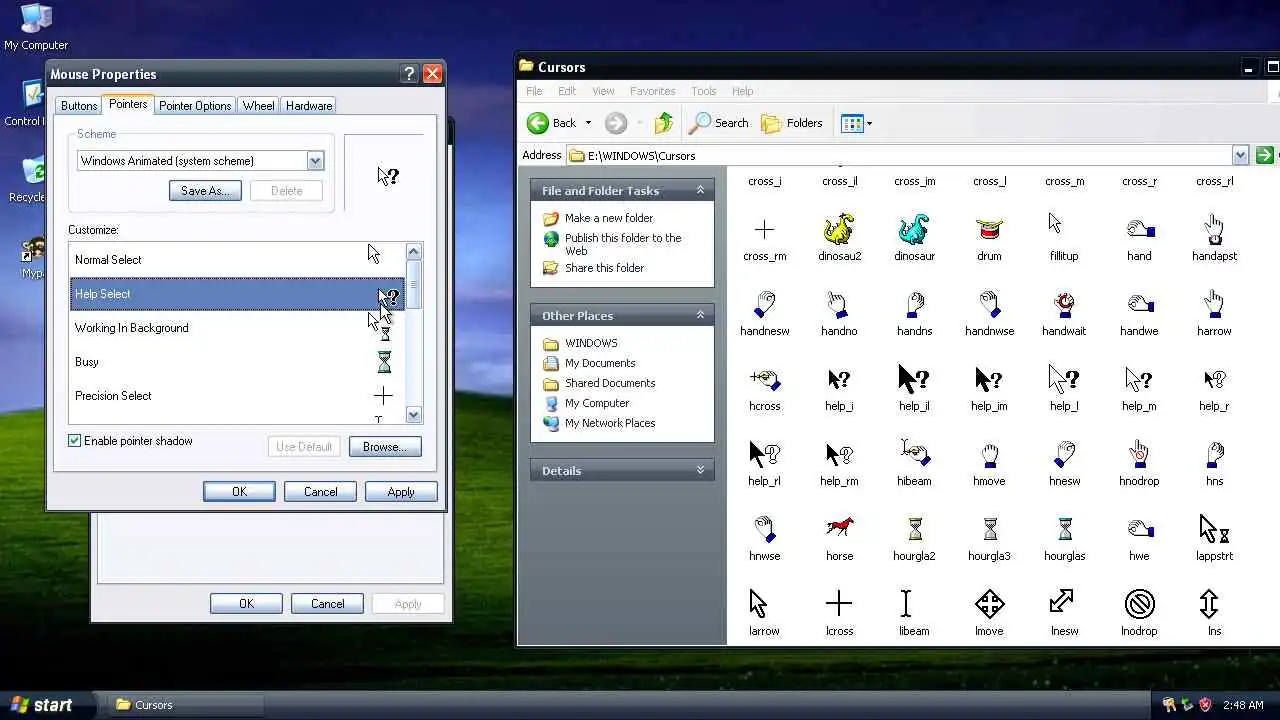The width and height of the screenshot is (1280, 720).
Task: Select the harrow cursor file
Action: tap(1214, 305)
